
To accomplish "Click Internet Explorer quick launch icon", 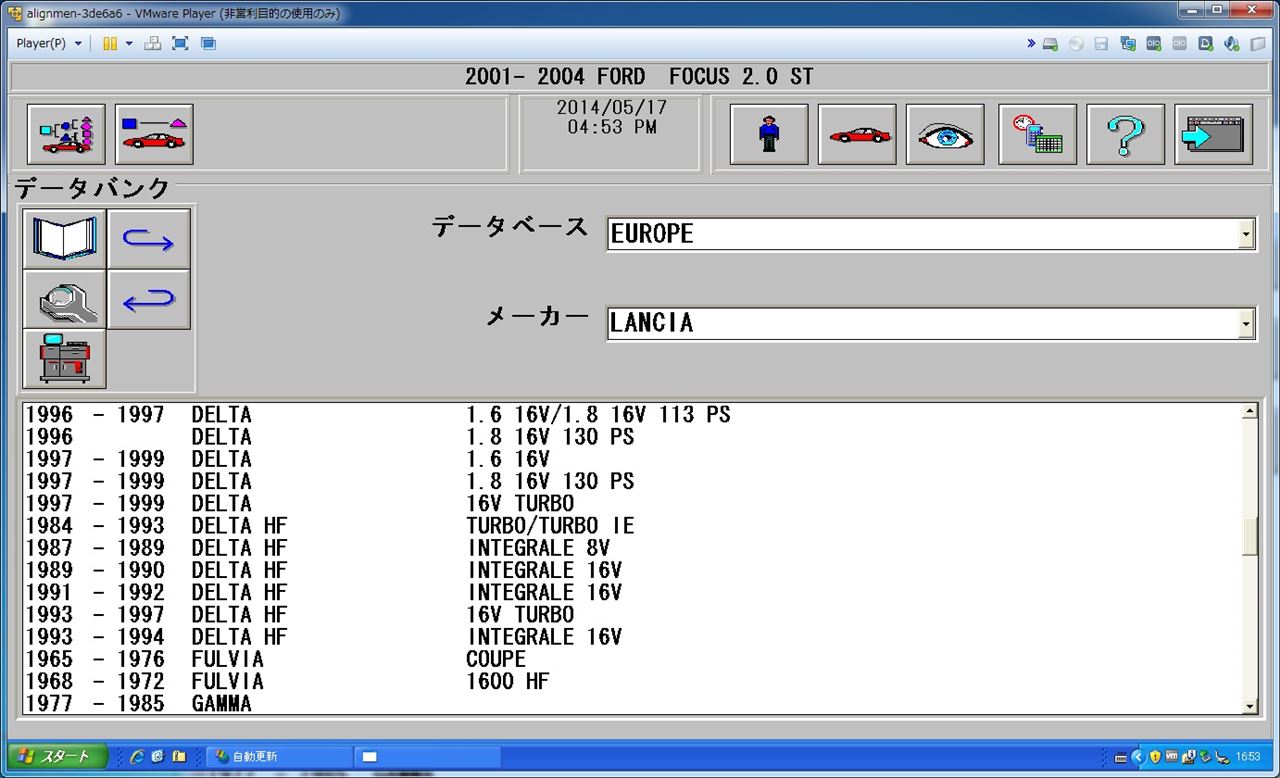I will pyautogui.click(x=138, y=757).
